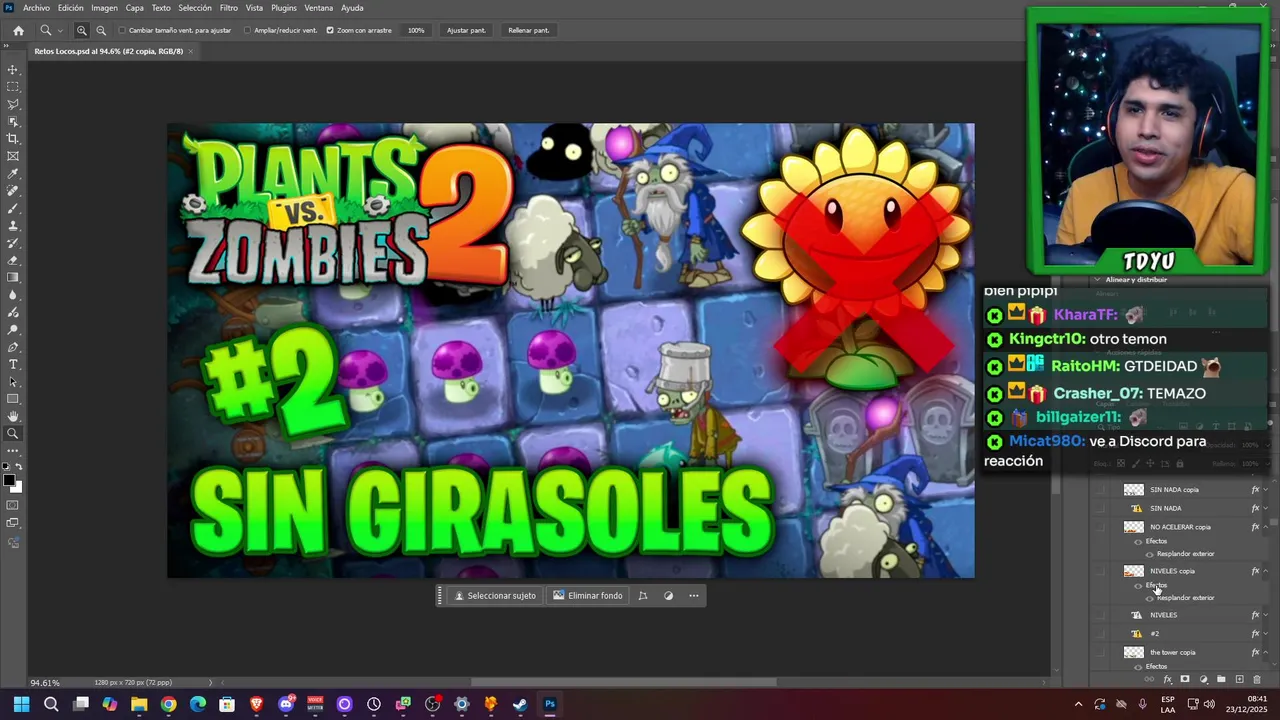This screenshot has height=720, width=1280.
Task: Create new layer with plus icon
Action: point(1239,680)
